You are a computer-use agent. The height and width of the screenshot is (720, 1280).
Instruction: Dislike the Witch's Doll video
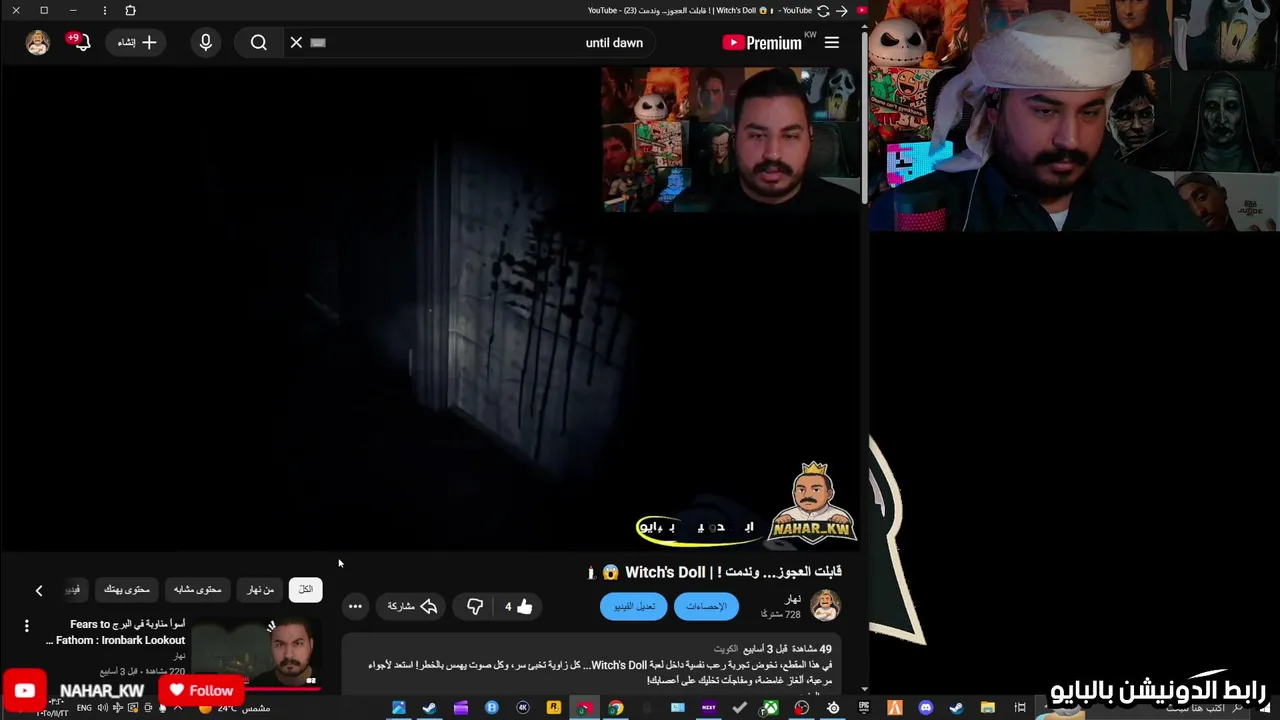pyautogui.click(x=475, y=606)
